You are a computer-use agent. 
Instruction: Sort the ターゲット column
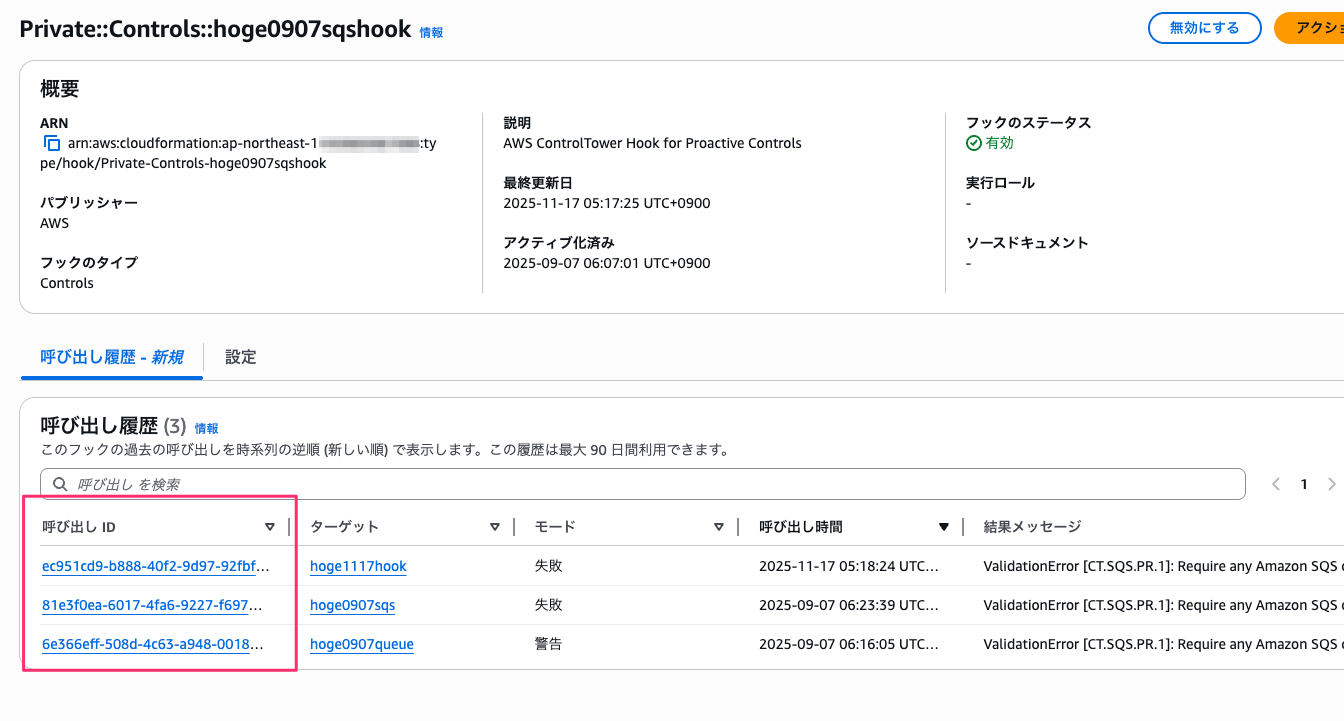tap(494, 527)
